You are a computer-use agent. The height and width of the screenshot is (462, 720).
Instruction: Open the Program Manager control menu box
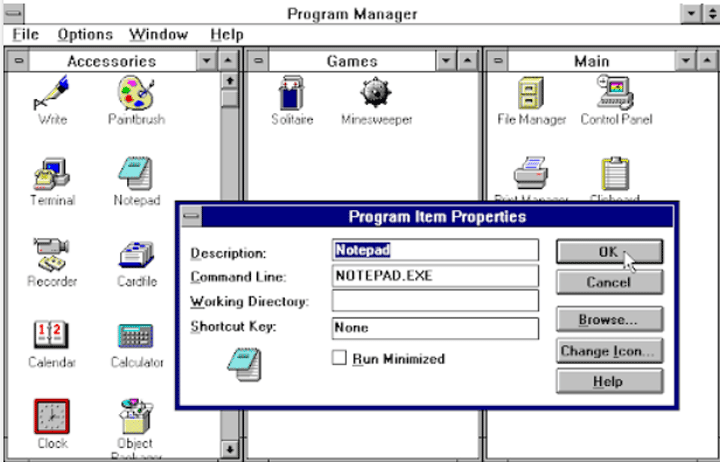(13, 13)
